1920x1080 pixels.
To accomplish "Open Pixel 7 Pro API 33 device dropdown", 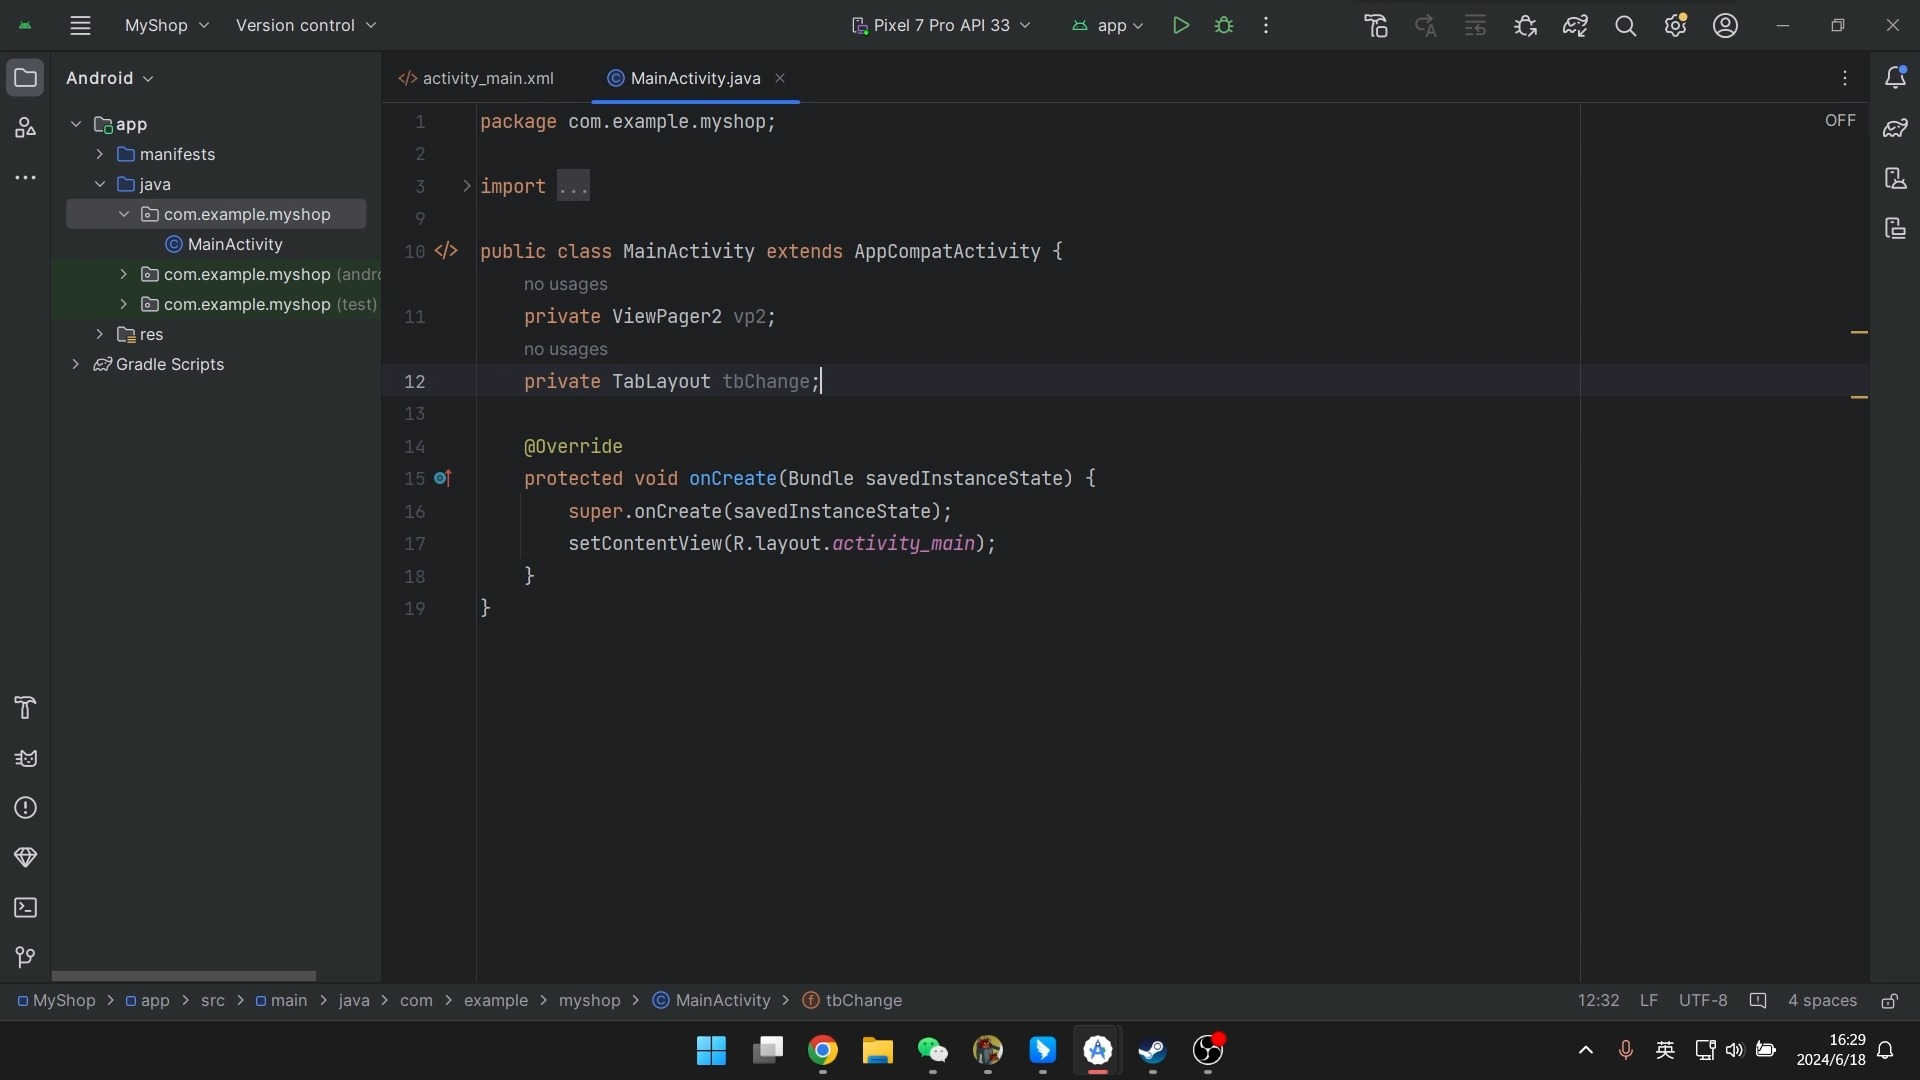I will [x=940, y=26].
